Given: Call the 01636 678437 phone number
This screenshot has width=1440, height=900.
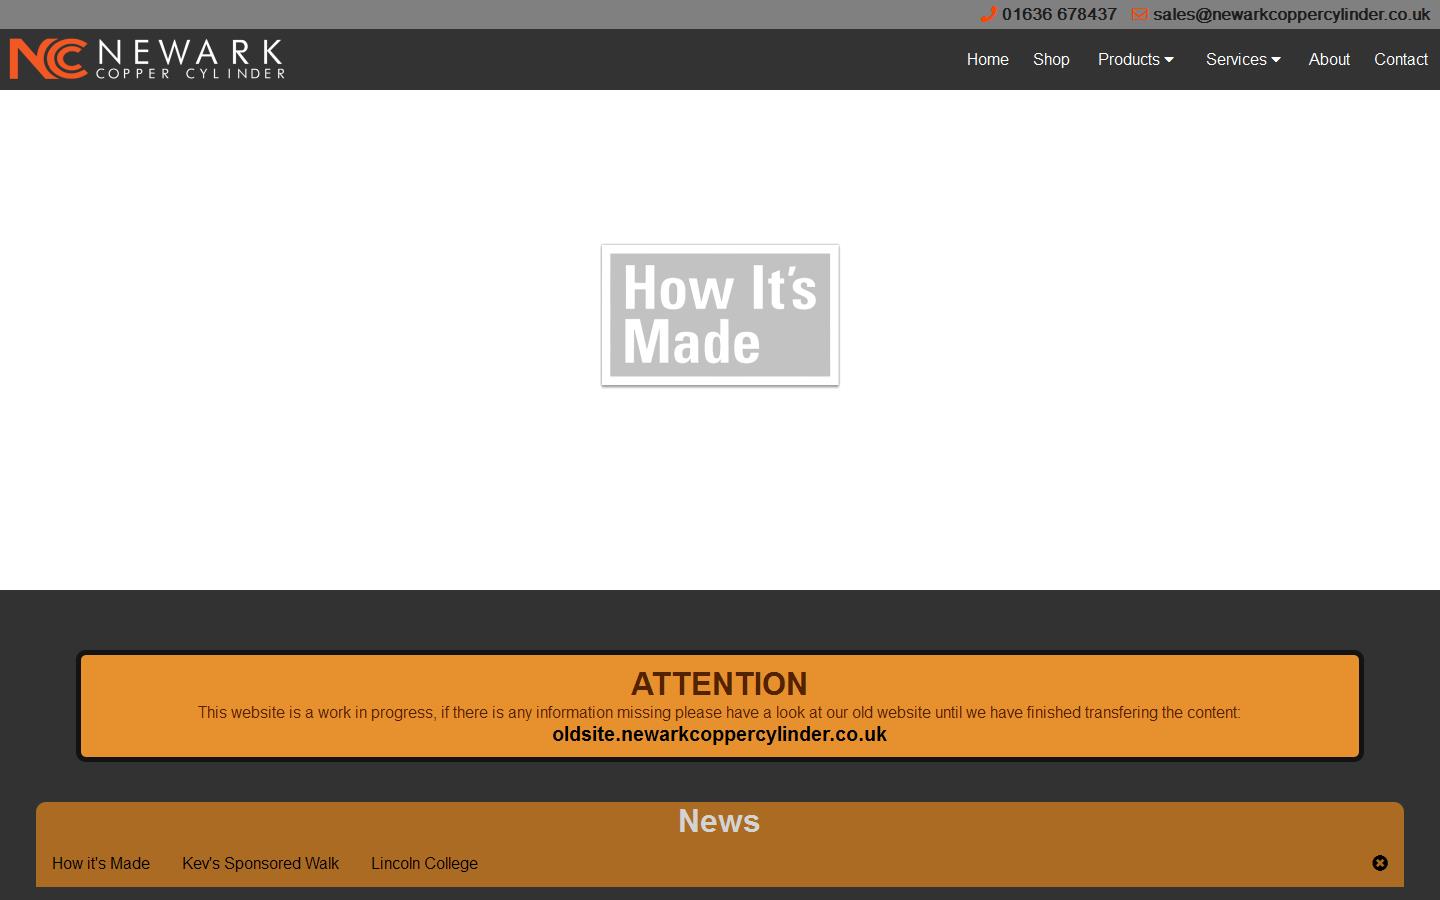Looking at the screenshot, I should (1059, 14).
